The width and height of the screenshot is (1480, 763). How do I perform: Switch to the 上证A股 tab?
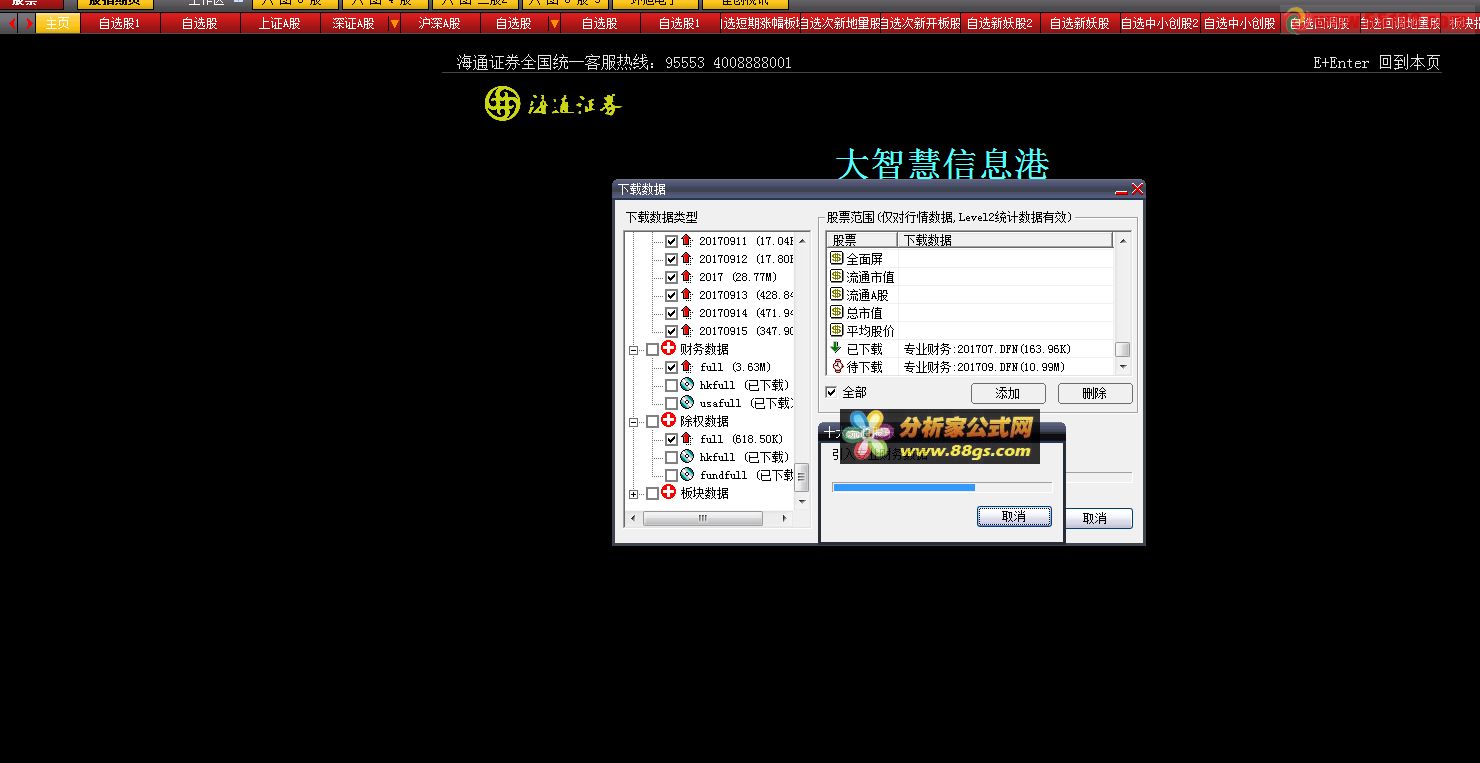(x=280, y=23)
